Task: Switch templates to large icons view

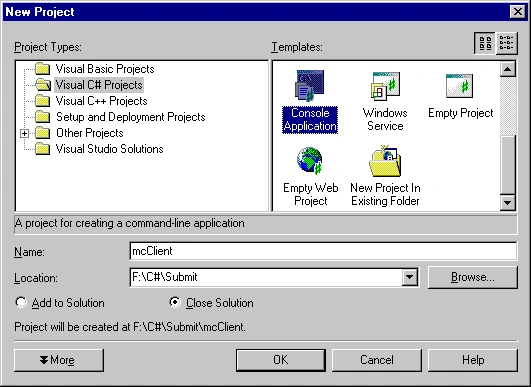Action: coord(485,43)
